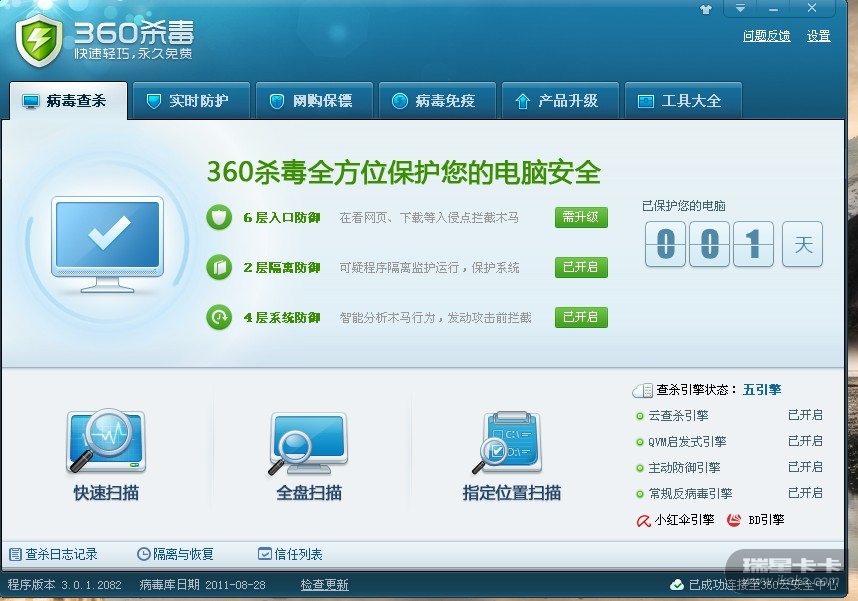The width and height of the screenshot is (858, 601).
Task: Start 快速扫描 via its icon
Action: tap(106, 441)
